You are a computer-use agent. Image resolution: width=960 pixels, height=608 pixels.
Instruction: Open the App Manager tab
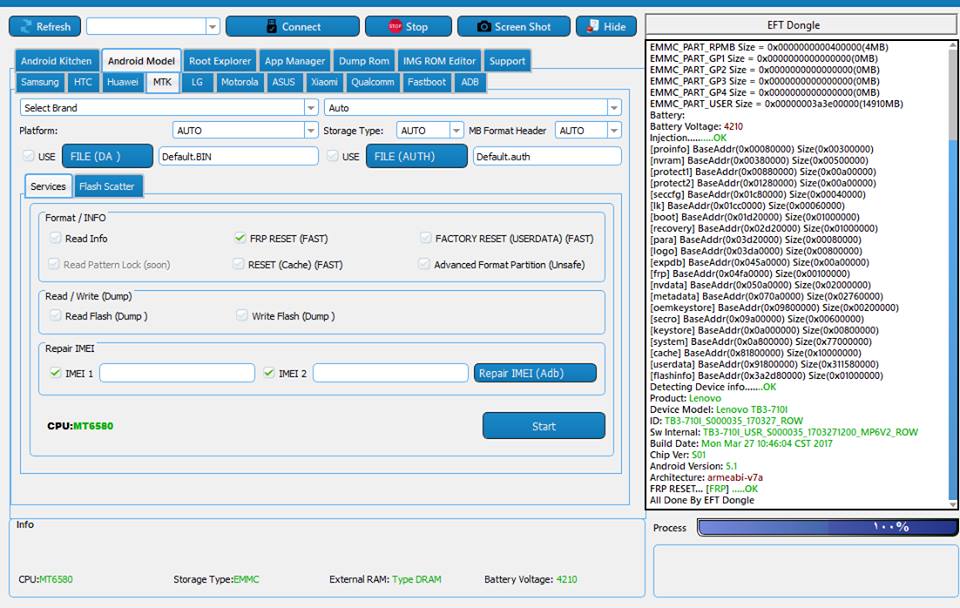(x=294, y=61)
